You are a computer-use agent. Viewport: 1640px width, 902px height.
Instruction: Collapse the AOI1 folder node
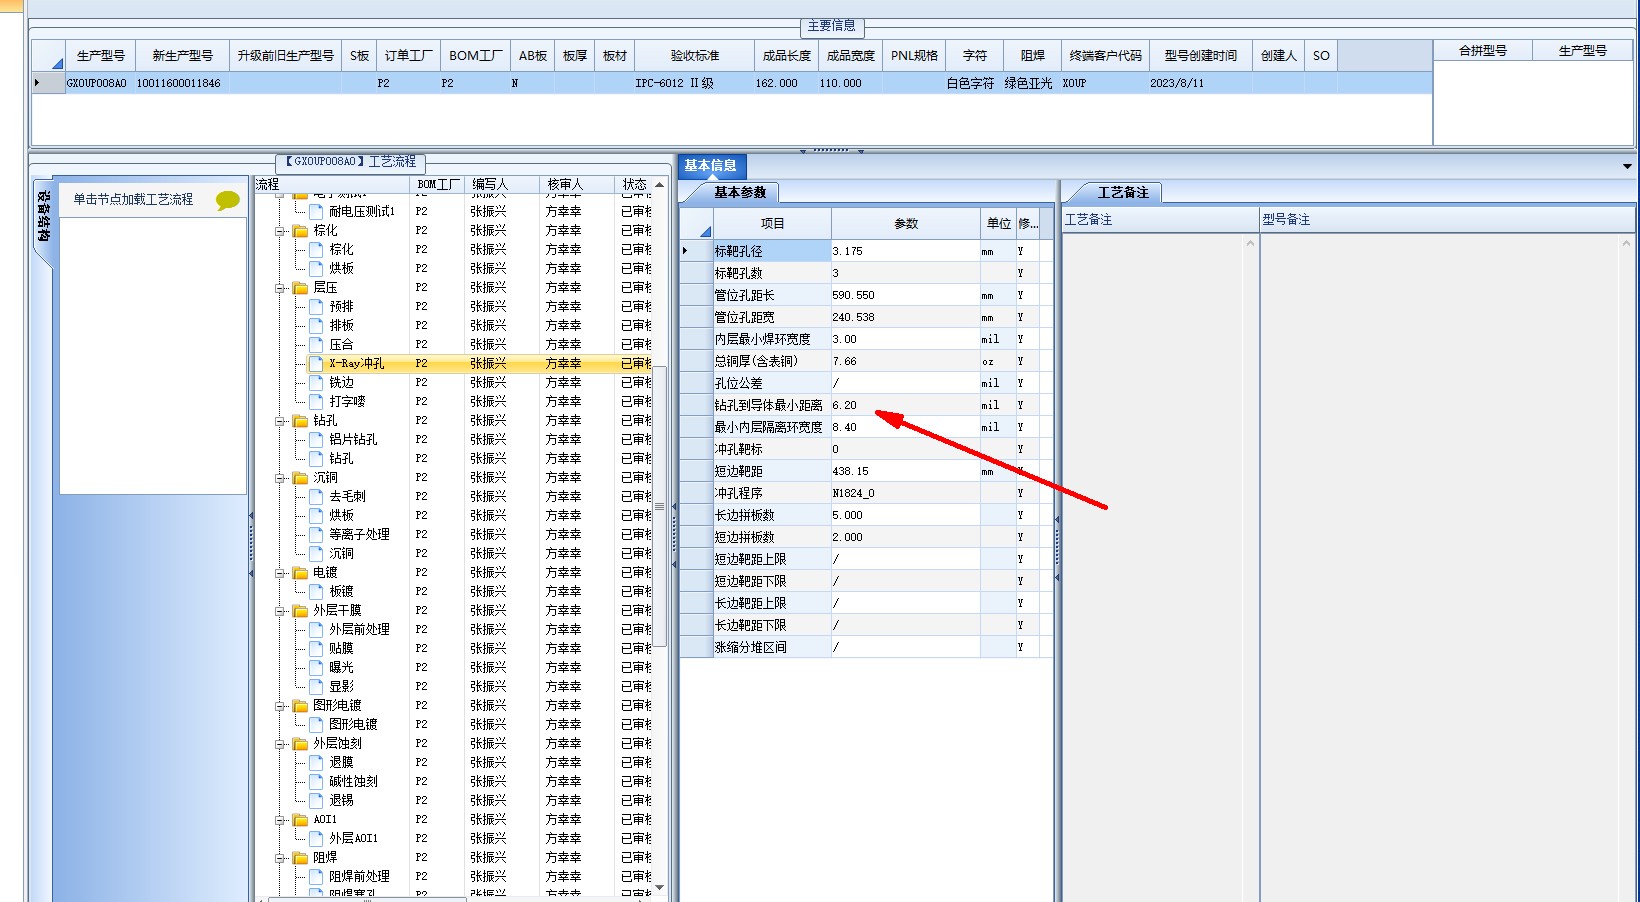[x=281, y=820]
